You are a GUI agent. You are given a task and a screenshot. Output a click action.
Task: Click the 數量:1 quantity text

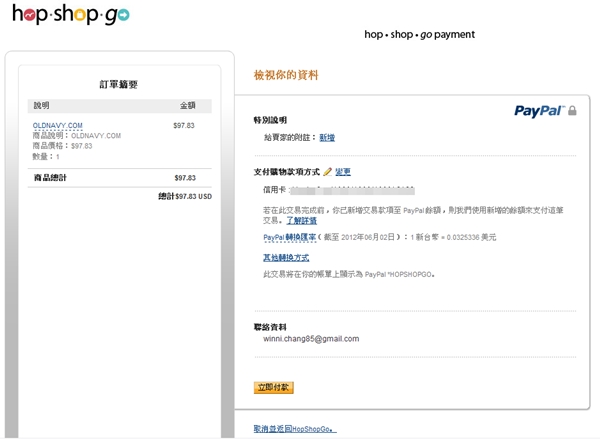(46, 157)
